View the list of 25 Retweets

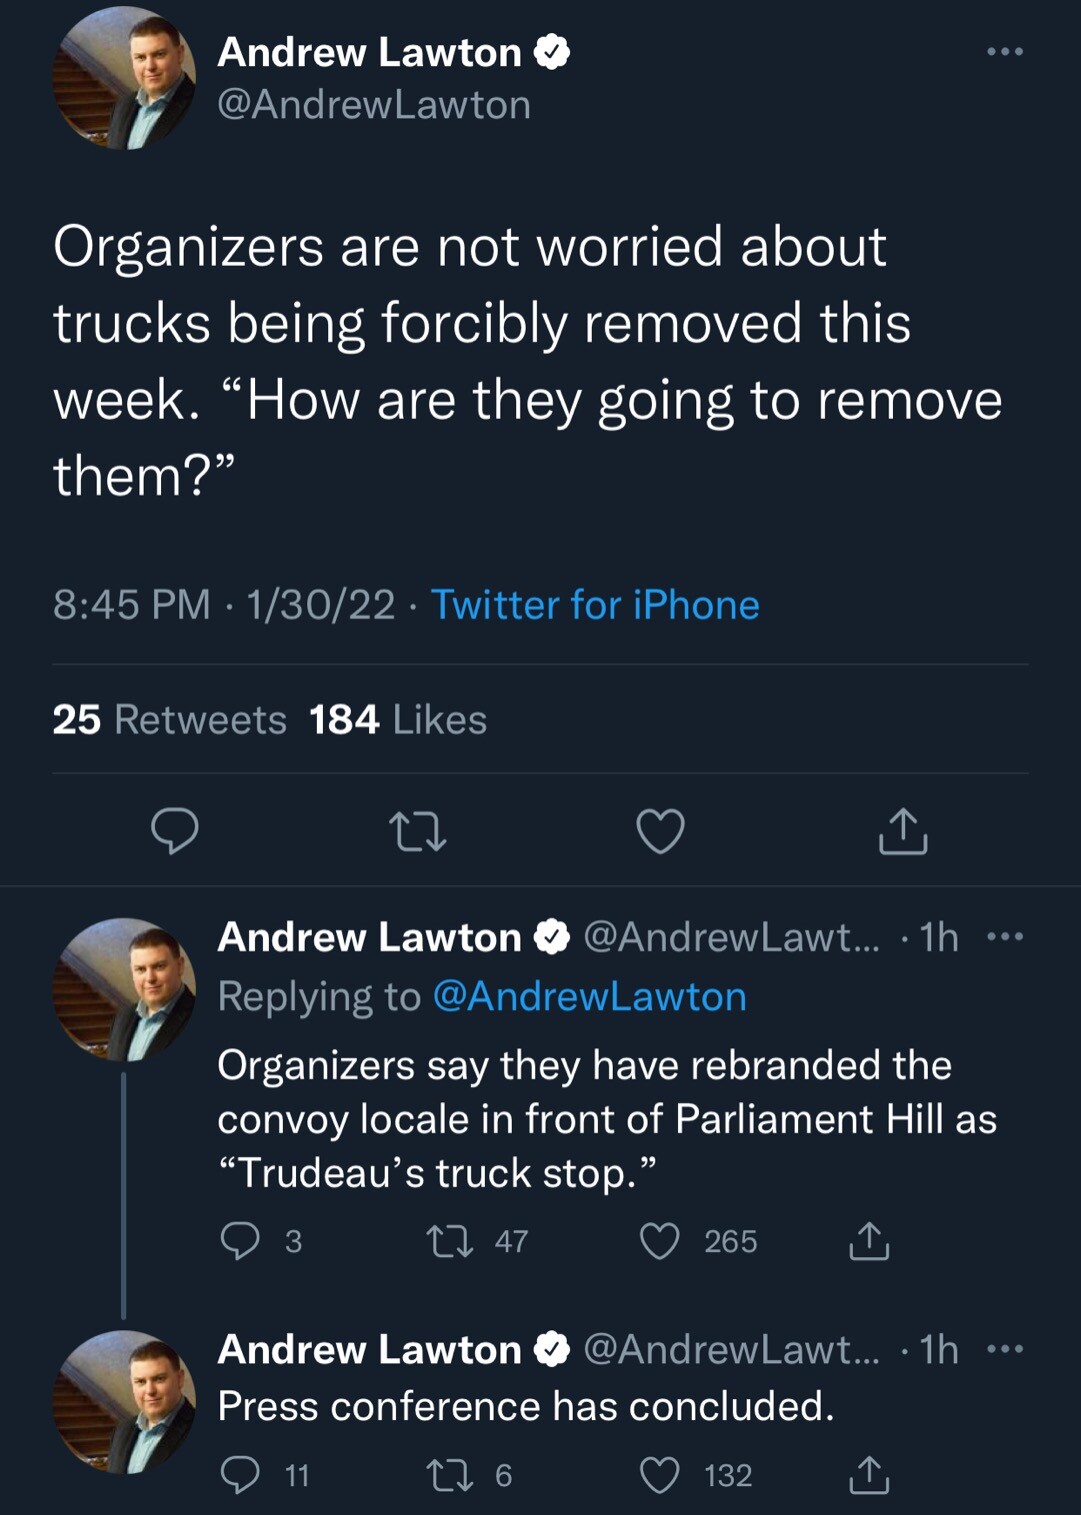[169, 720]
